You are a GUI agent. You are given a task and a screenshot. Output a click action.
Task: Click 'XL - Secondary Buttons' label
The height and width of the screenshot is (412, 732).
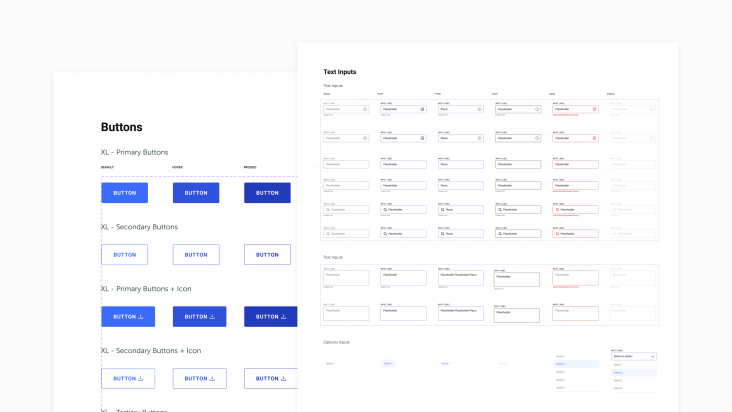[139, 227]
